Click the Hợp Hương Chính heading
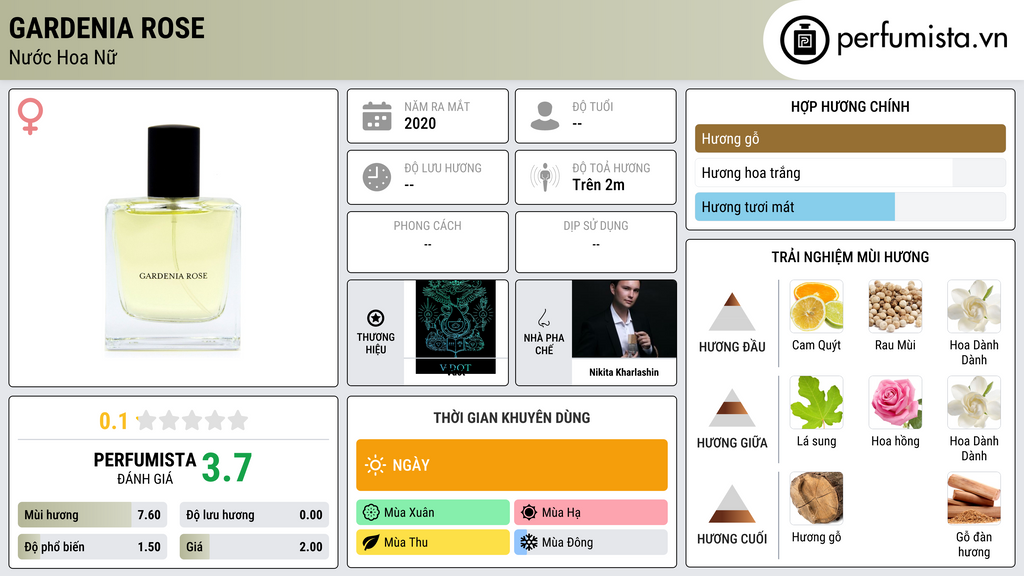1024x576 pixels. point(850,106)
